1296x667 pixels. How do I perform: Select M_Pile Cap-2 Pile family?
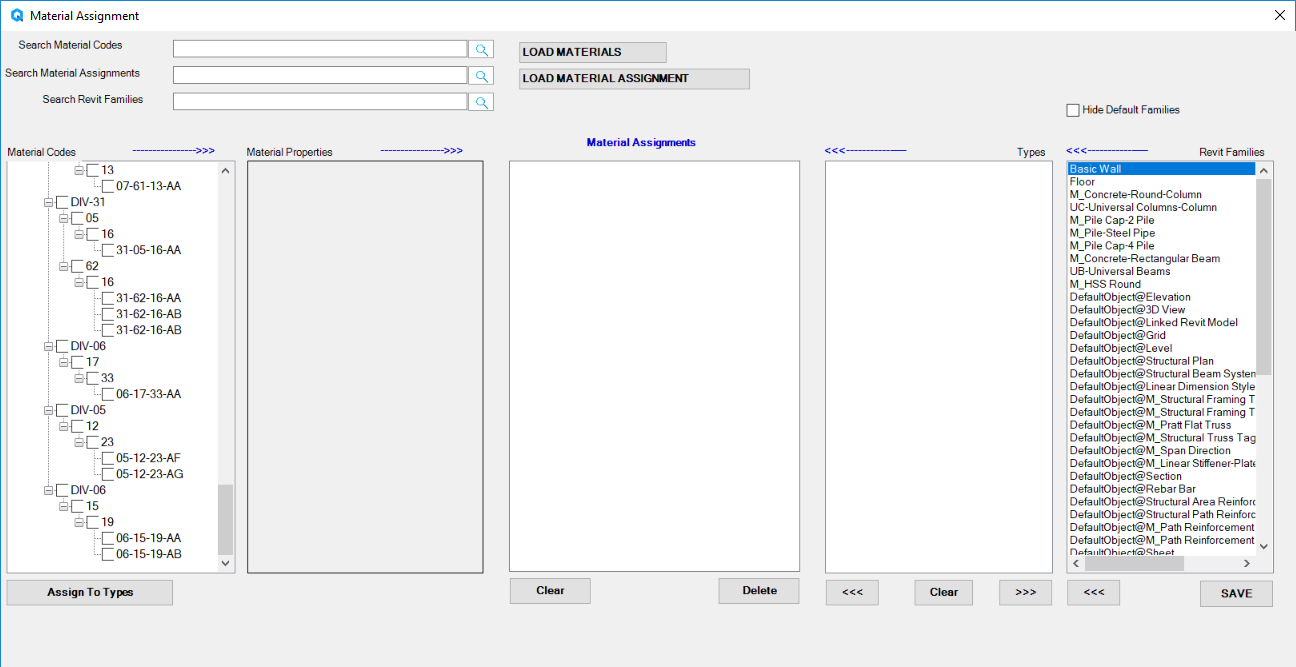click(x=1161, y=220)
